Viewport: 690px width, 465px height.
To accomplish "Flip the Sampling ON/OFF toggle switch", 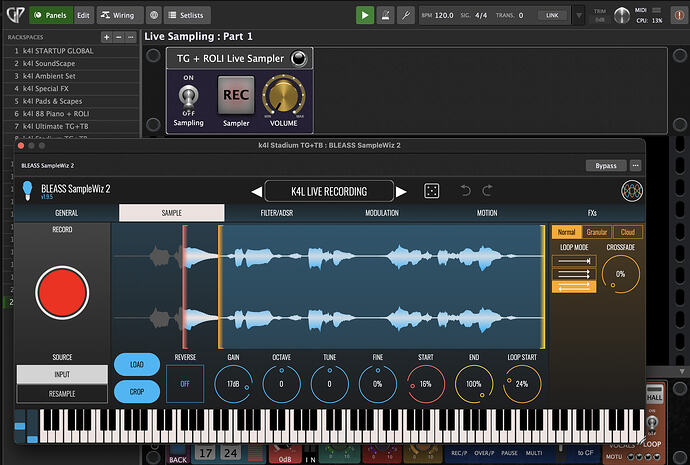I will (x=188, y=97).
